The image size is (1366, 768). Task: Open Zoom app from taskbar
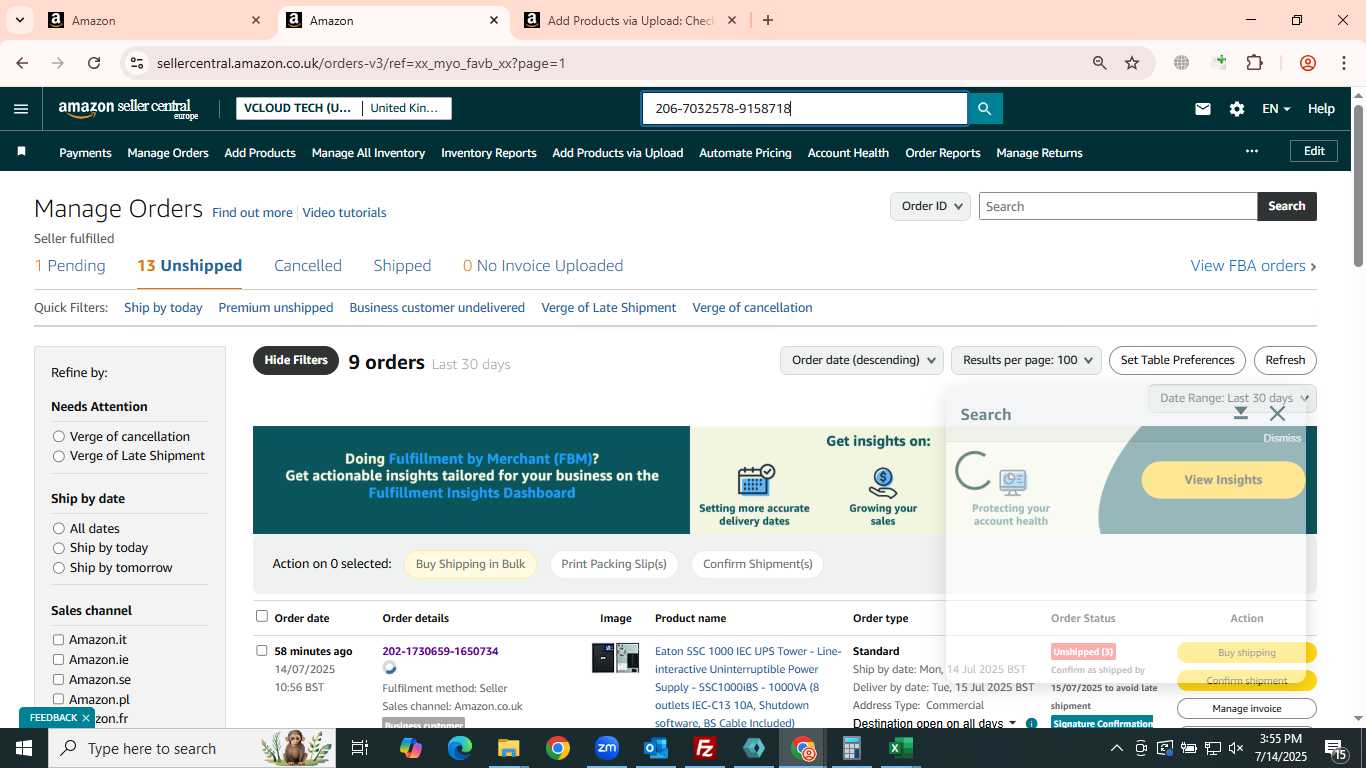pyautogui.click(x=607, y=748)
